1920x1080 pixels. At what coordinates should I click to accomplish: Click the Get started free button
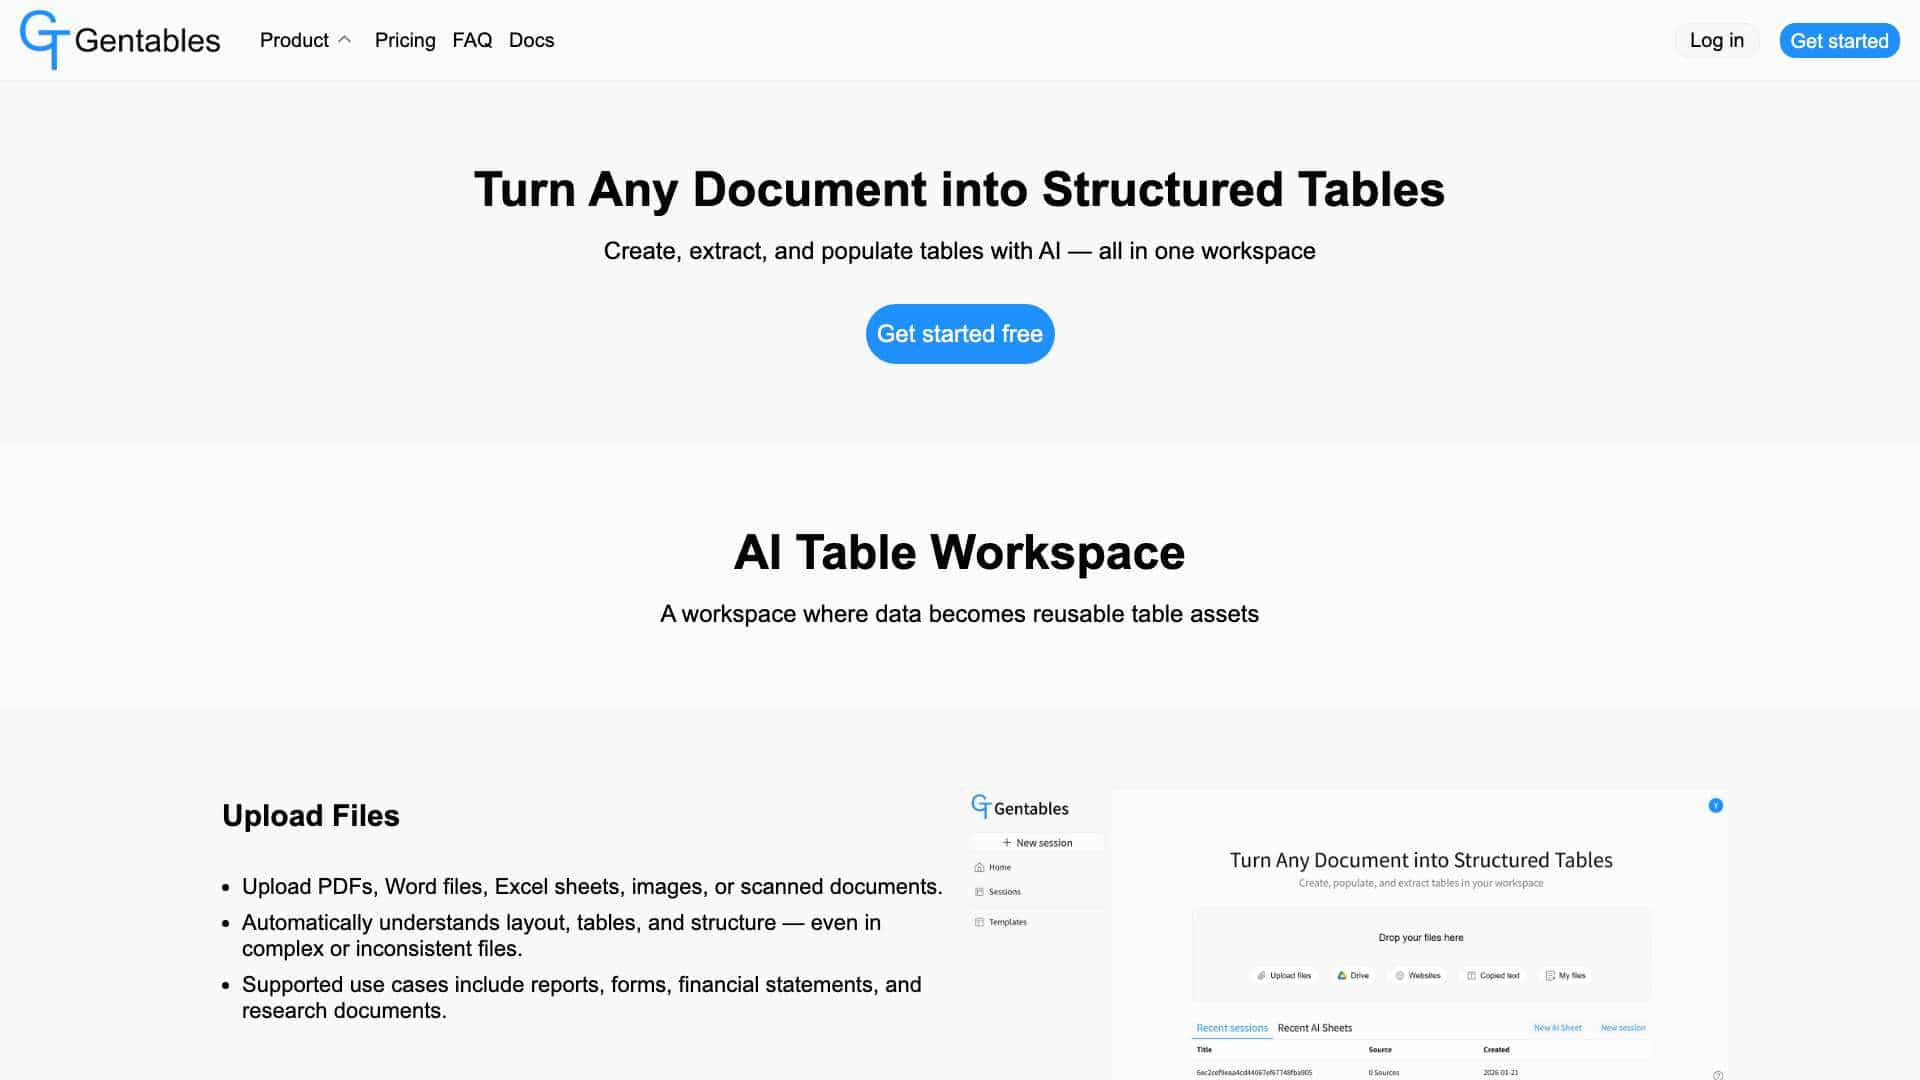pos(960,334)
